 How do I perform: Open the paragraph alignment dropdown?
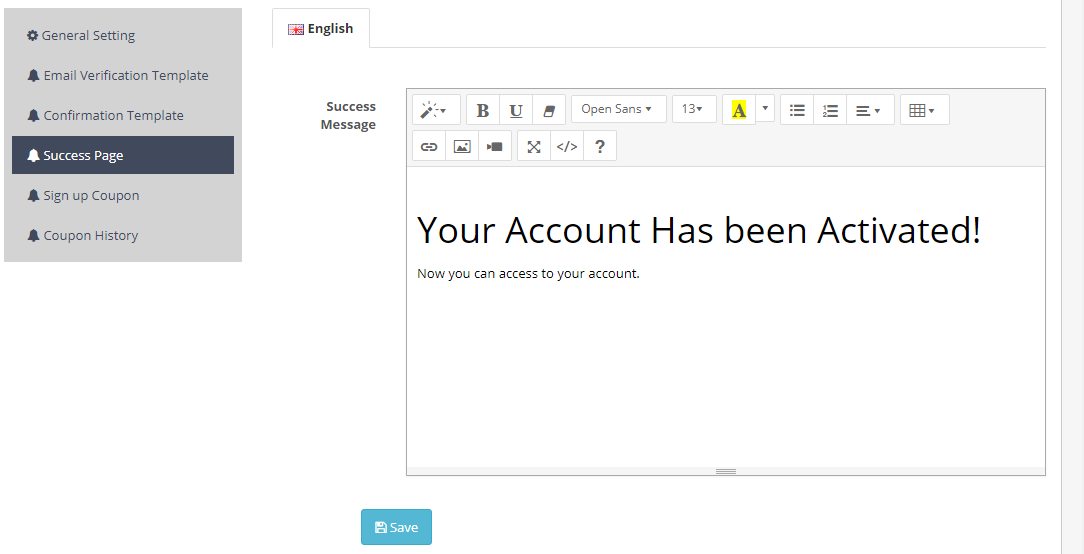870,110
